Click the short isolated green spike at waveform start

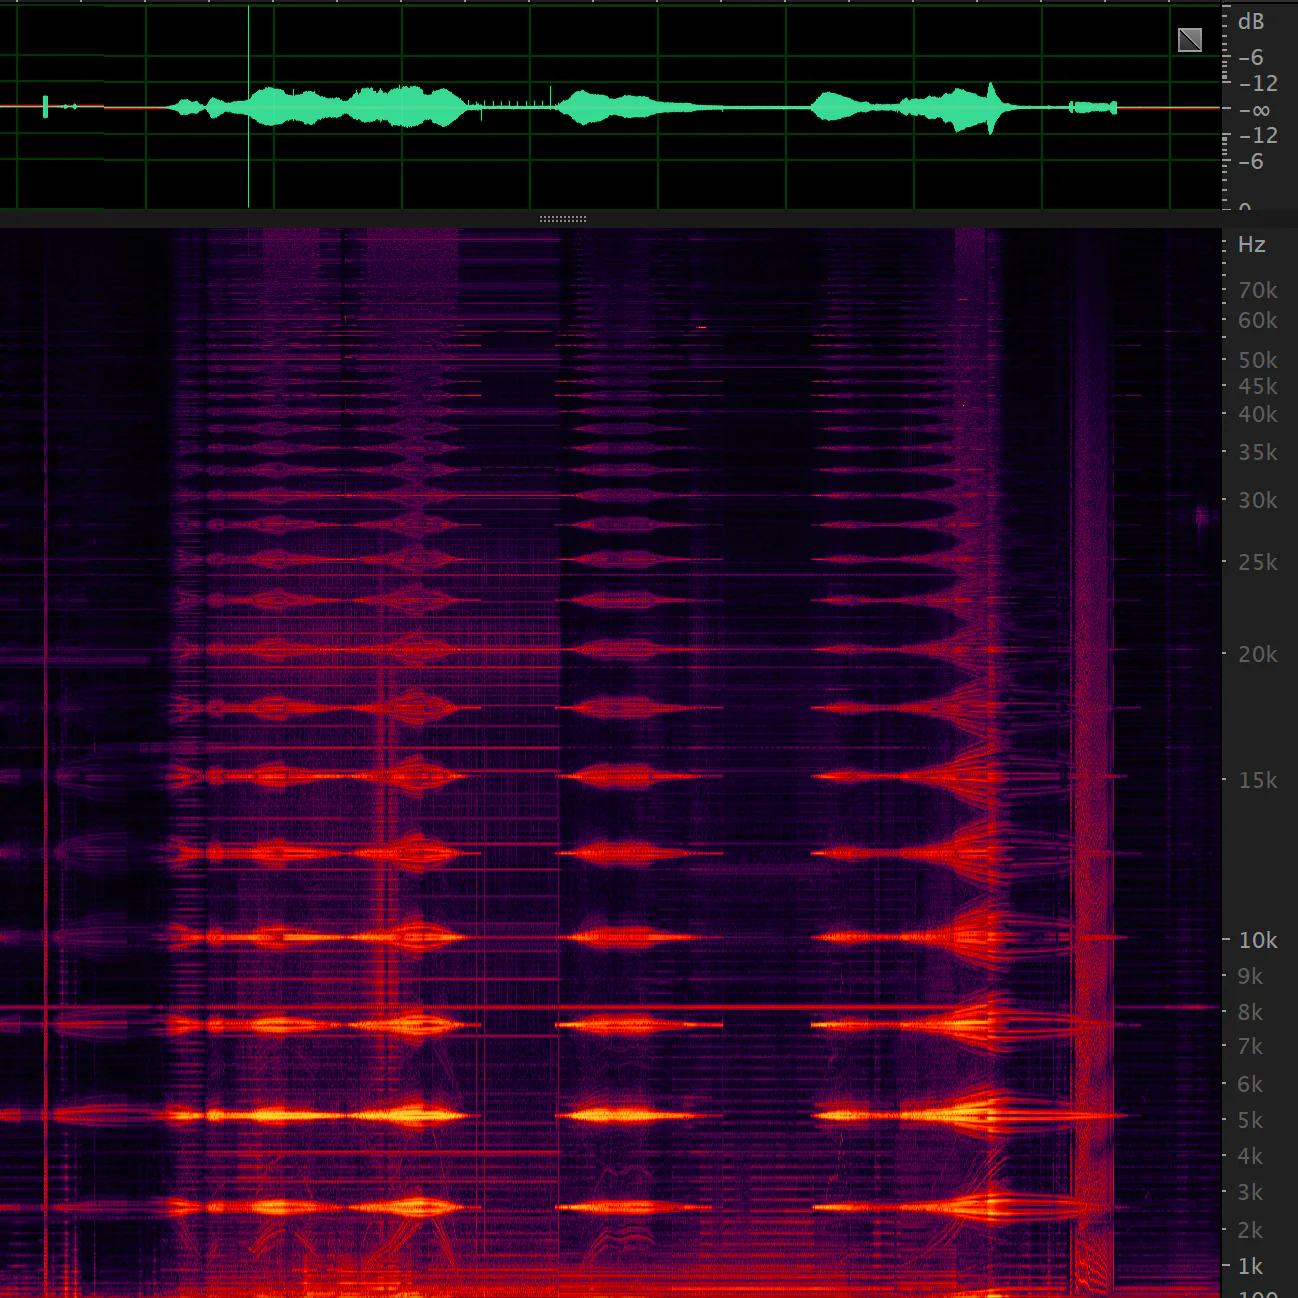pos(45,106)
